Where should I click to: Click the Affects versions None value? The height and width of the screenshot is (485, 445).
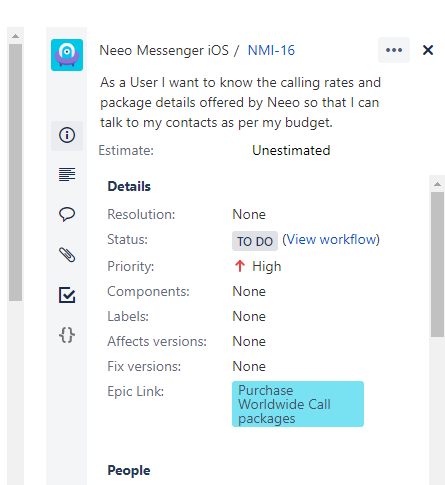click(249, 341)
